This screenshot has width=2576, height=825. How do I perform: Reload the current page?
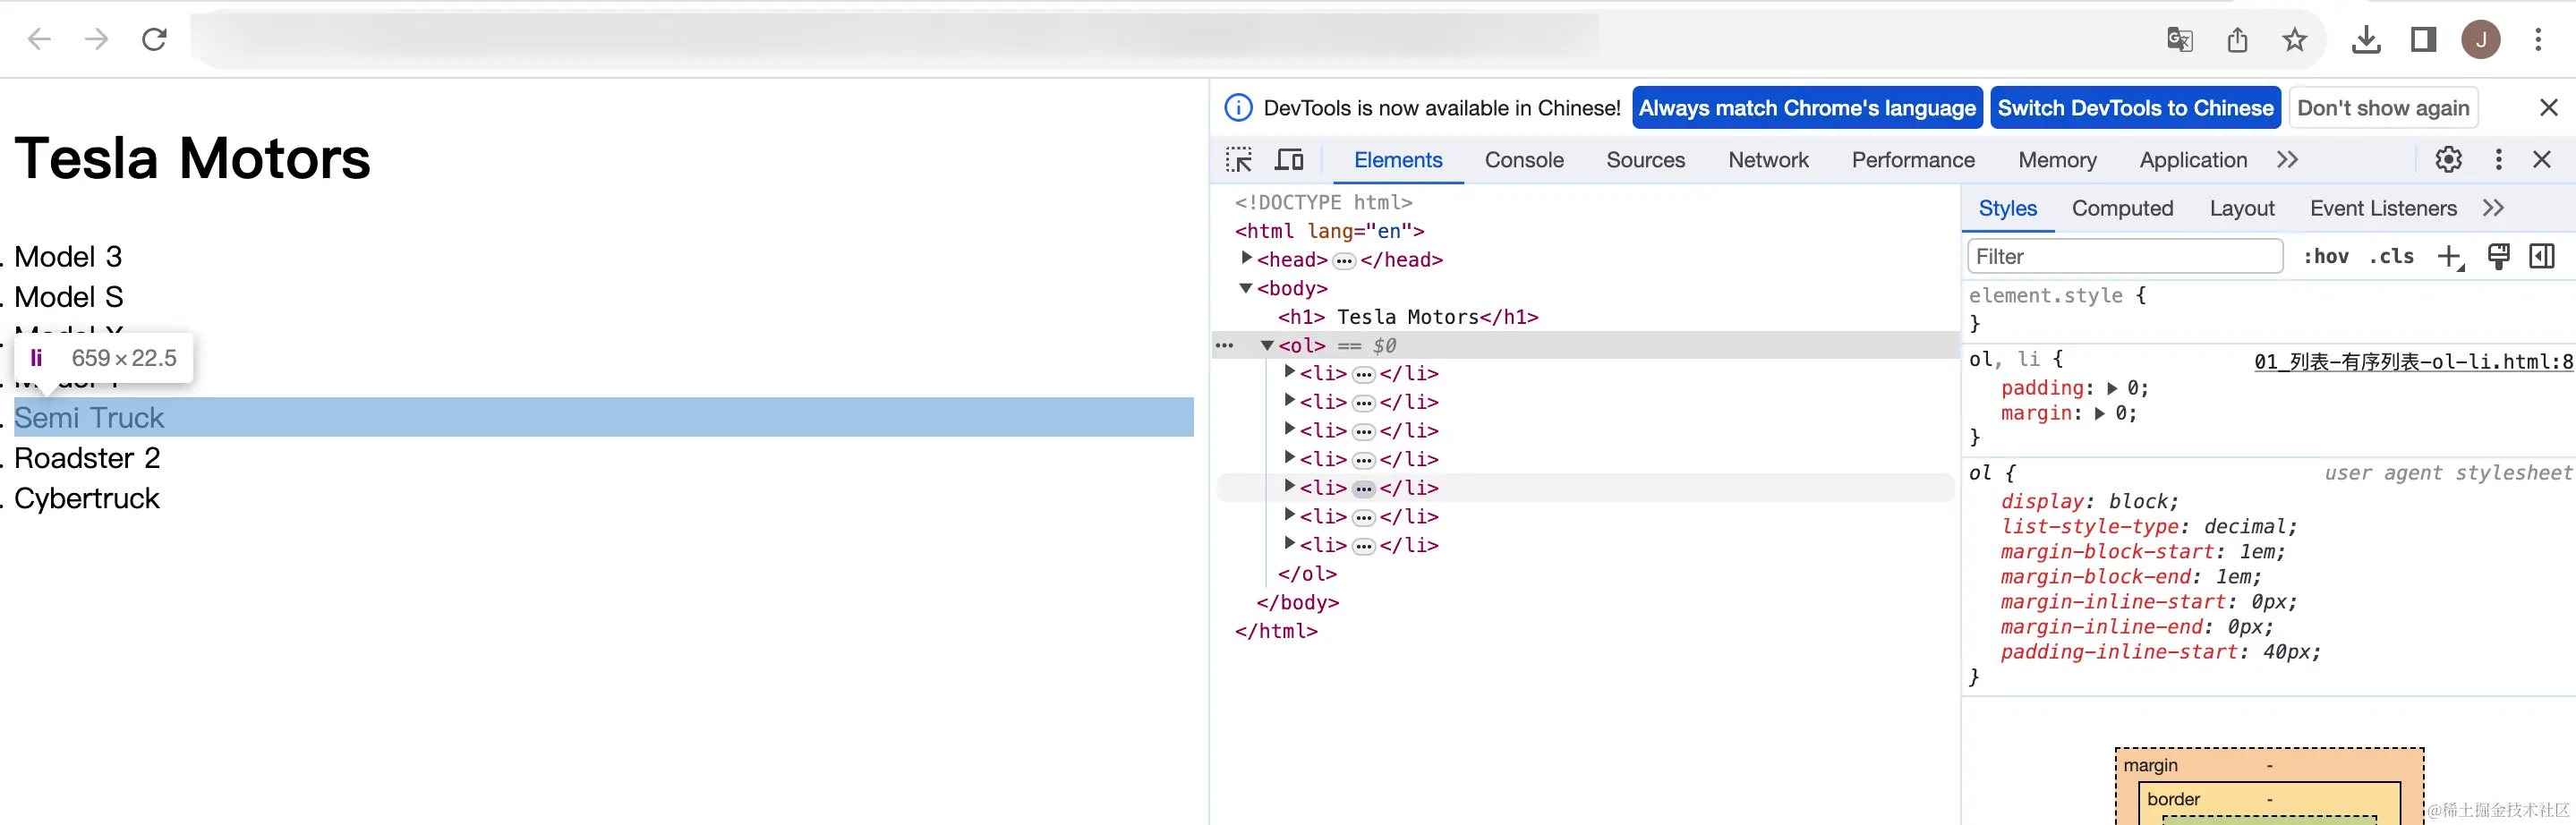[x=154, y=39]
